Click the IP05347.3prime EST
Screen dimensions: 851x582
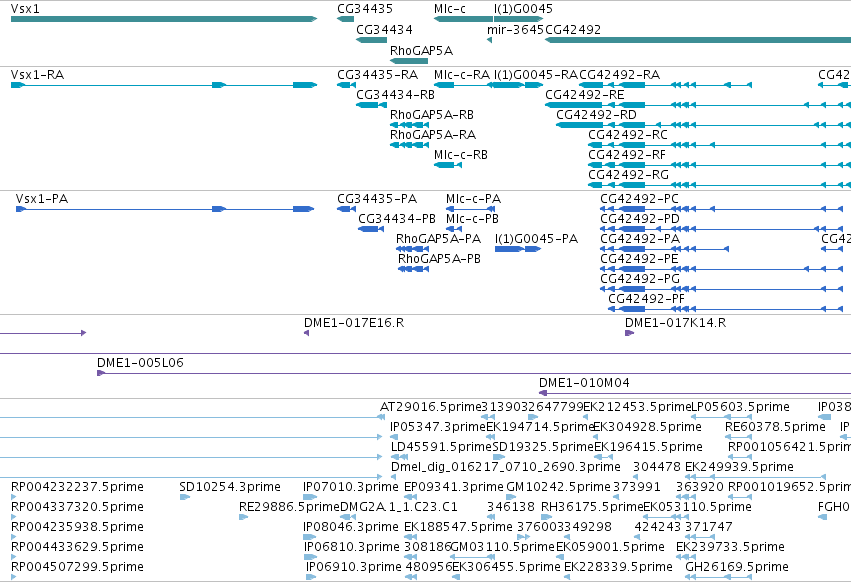394,437
